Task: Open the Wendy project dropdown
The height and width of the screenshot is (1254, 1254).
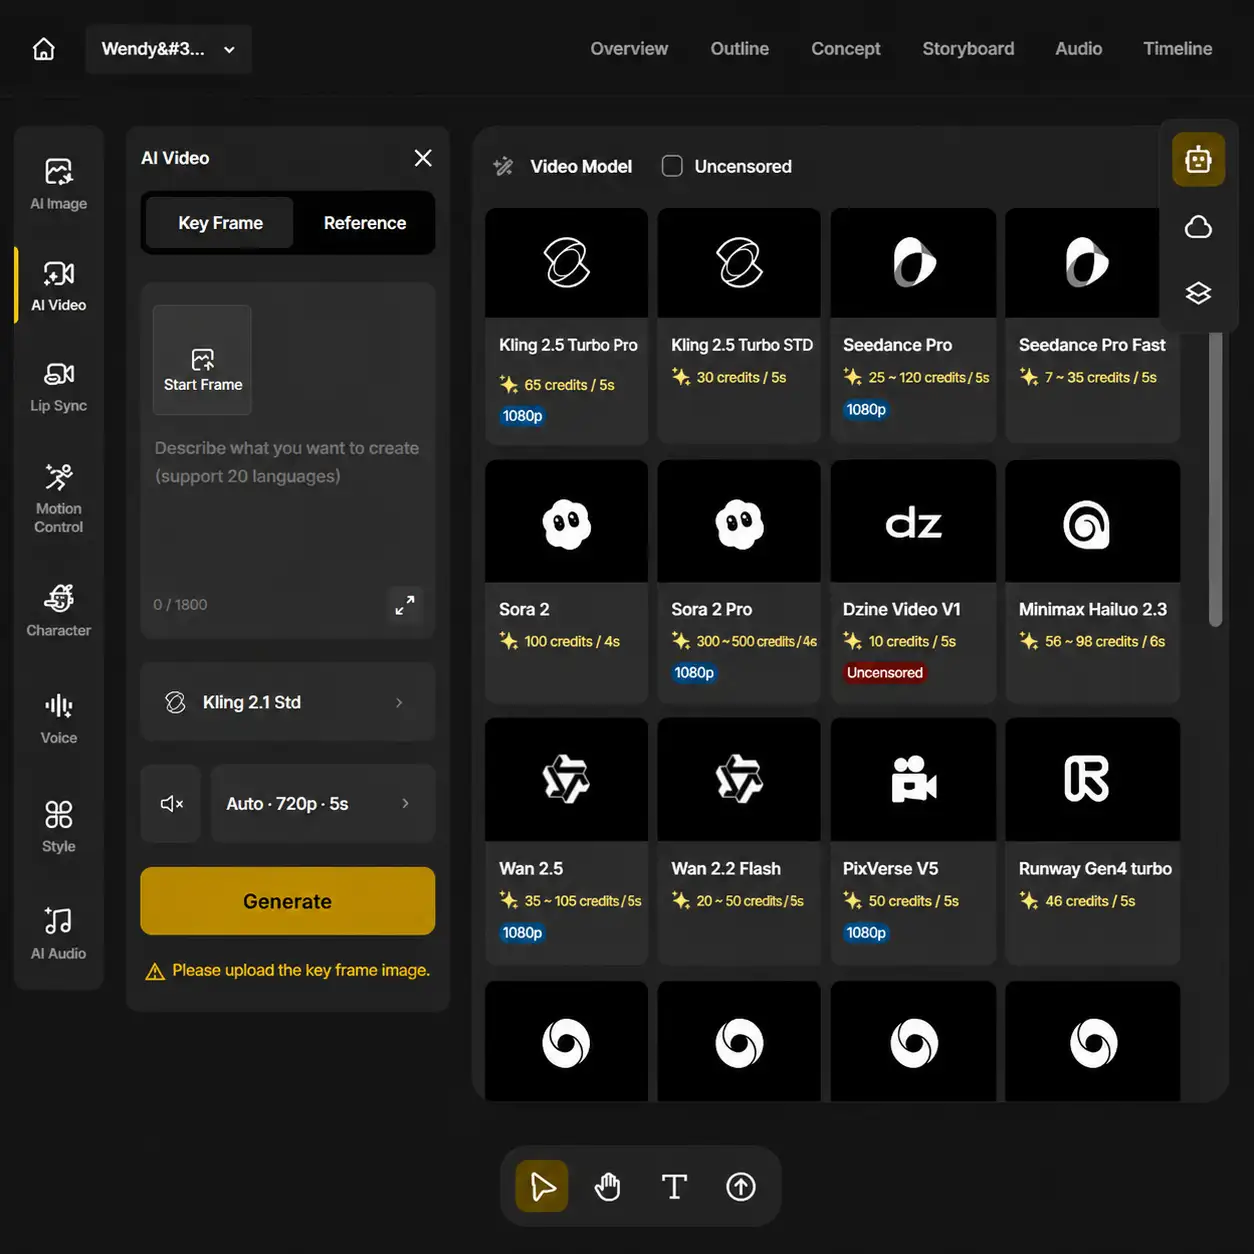Action: click(168, 49)
